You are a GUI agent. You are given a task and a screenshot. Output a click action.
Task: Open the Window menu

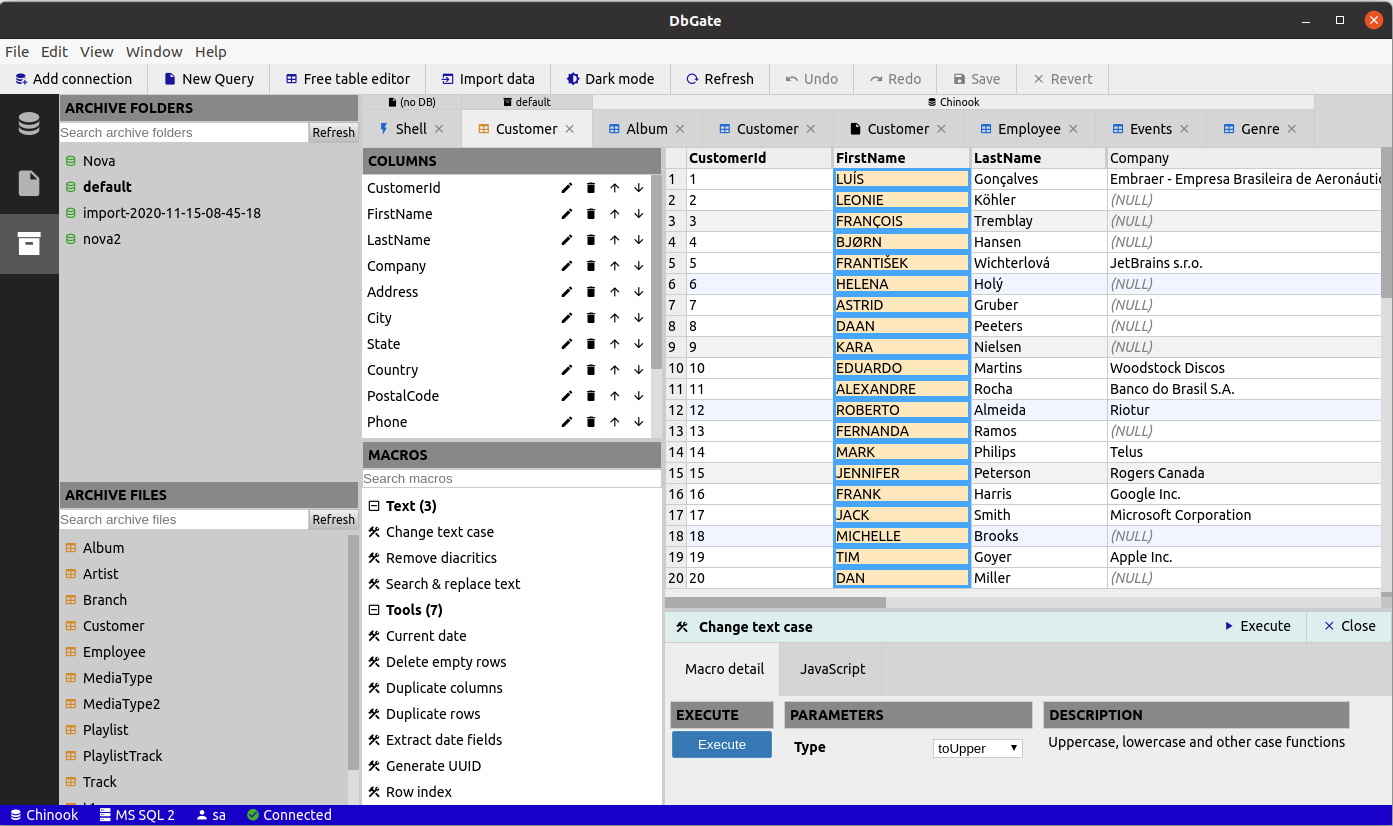click(154, 52)
